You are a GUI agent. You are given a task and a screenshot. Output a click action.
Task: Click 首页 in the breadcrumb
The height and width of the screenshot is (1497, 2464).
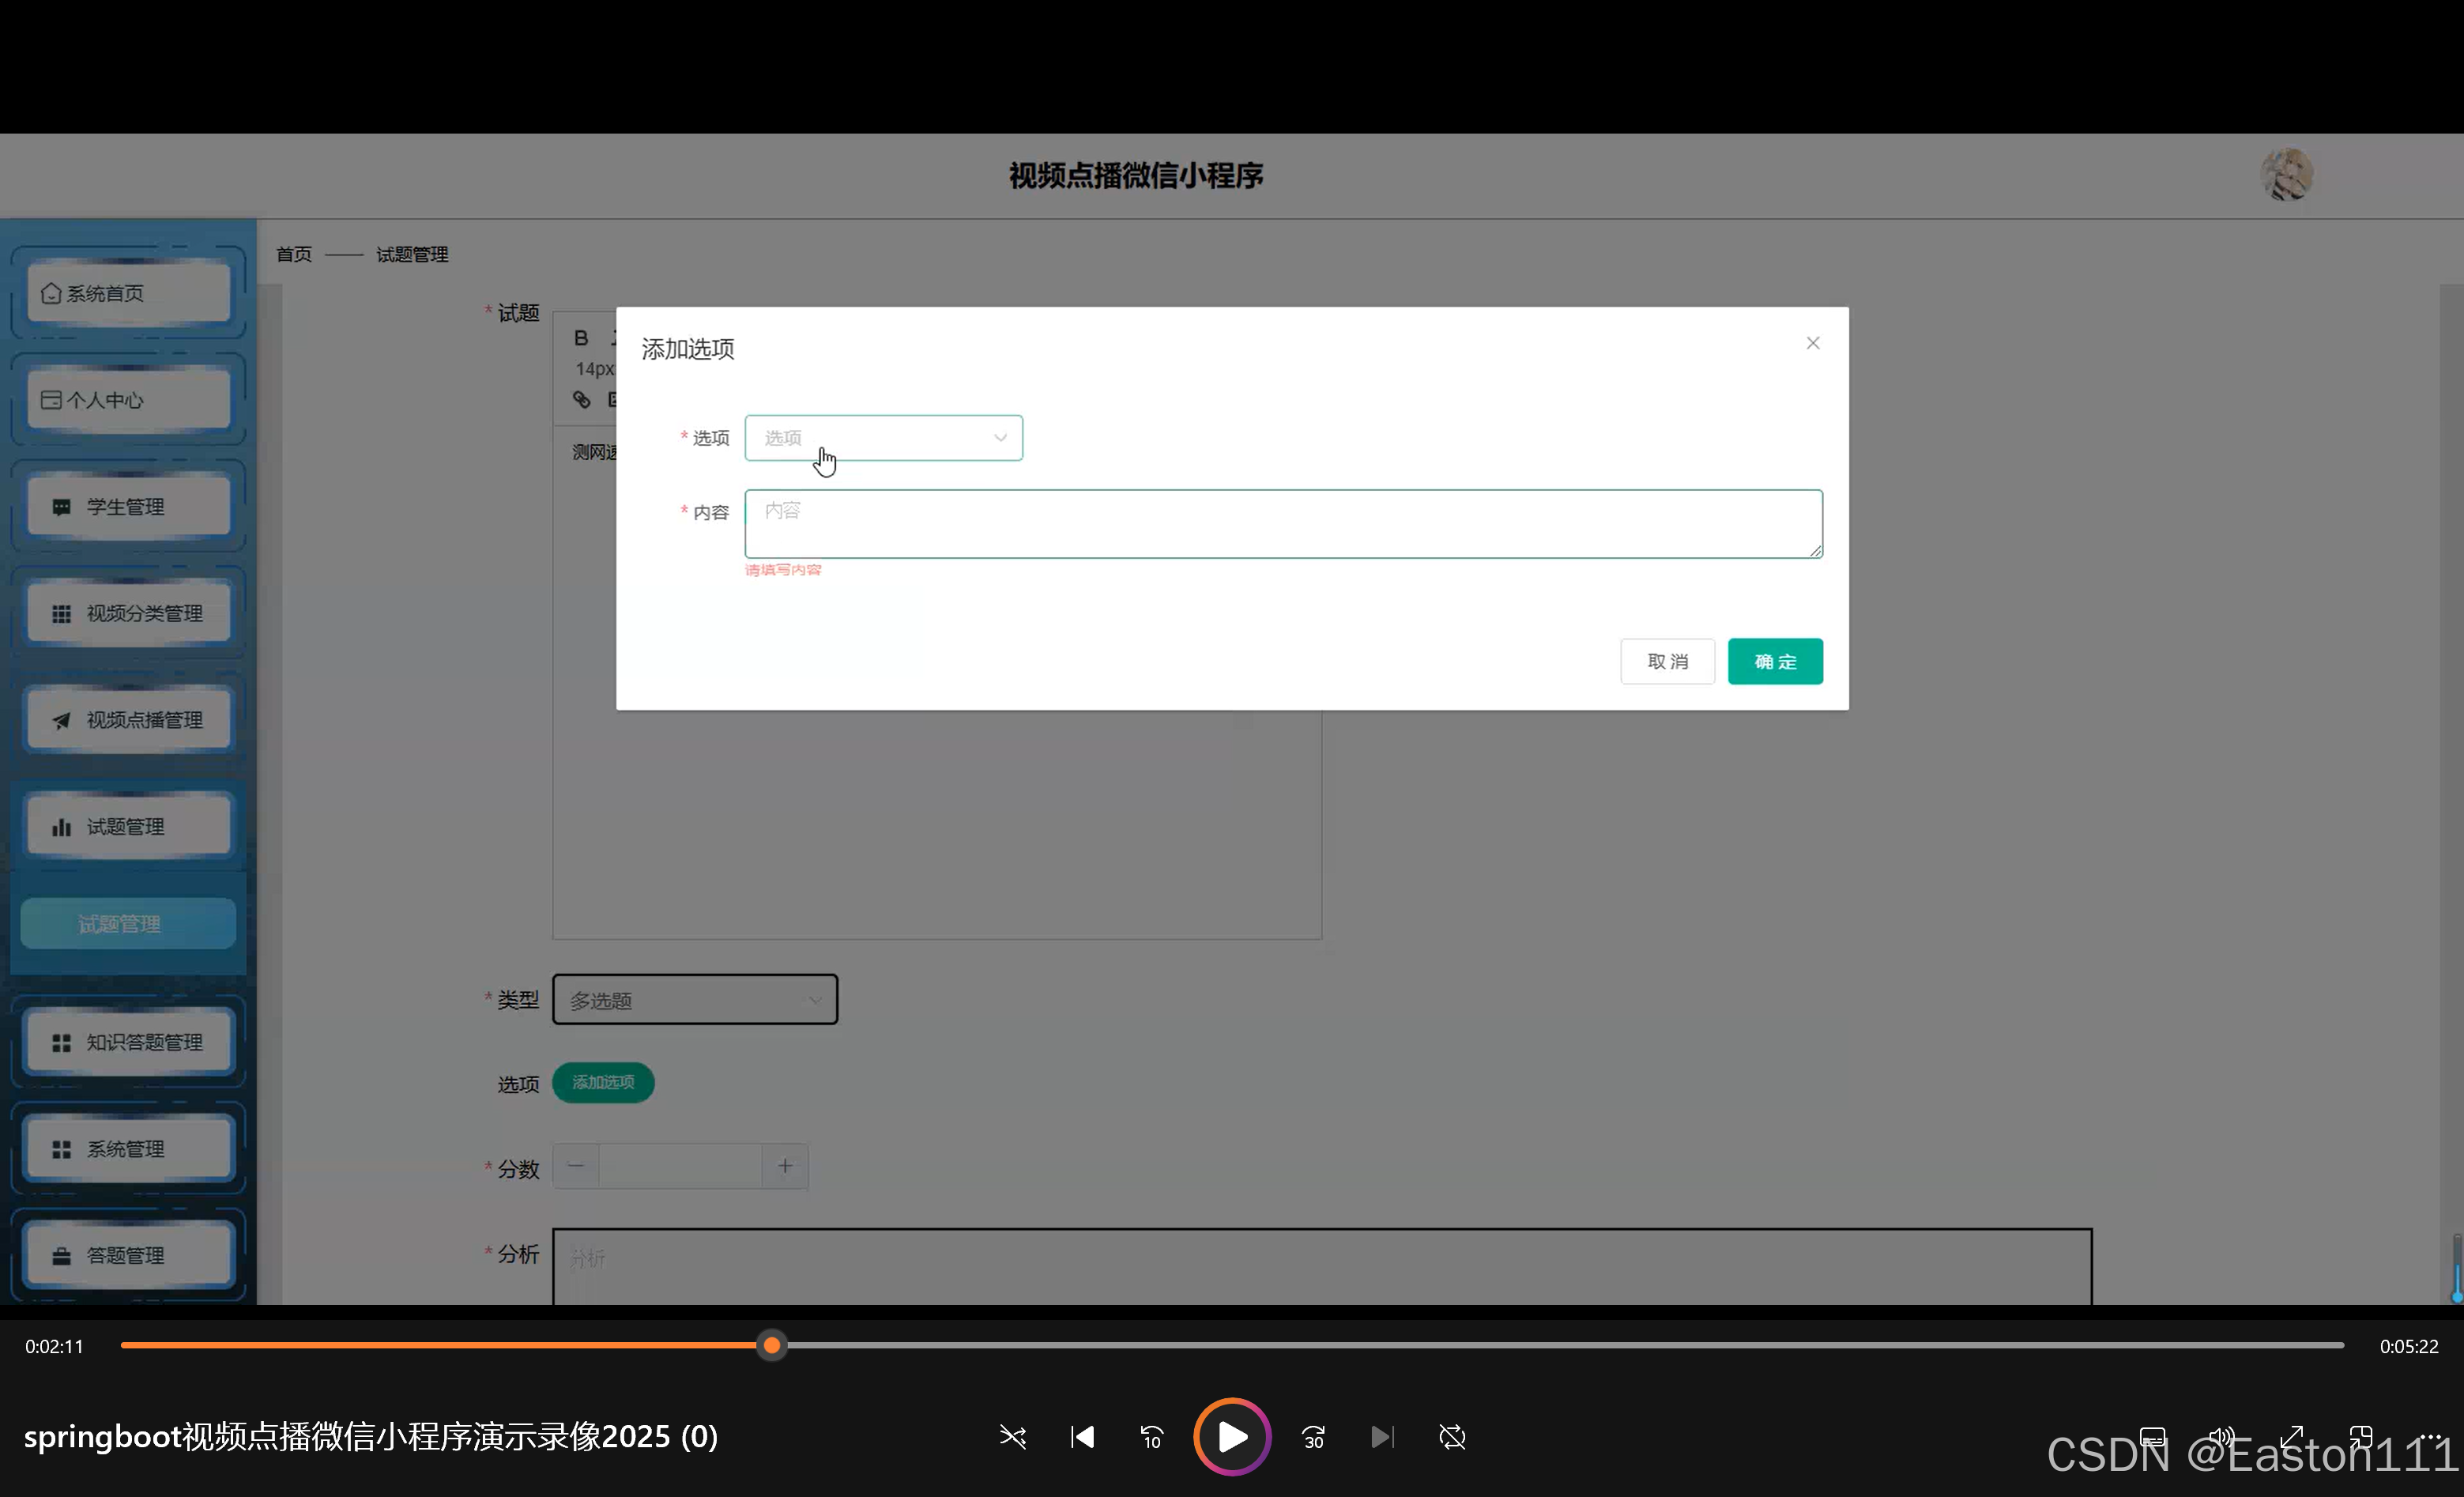point(293,254)
